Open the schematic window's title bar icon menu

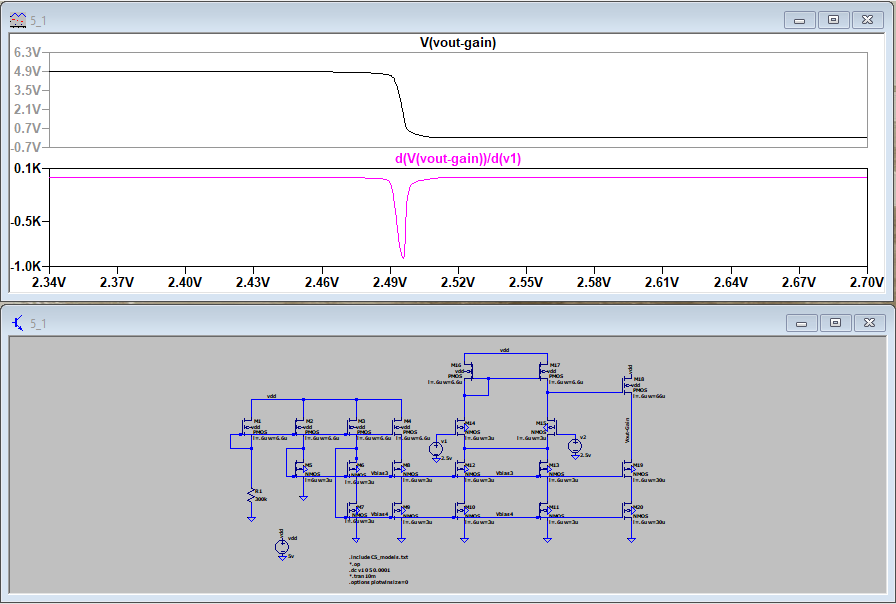point(18,323)
